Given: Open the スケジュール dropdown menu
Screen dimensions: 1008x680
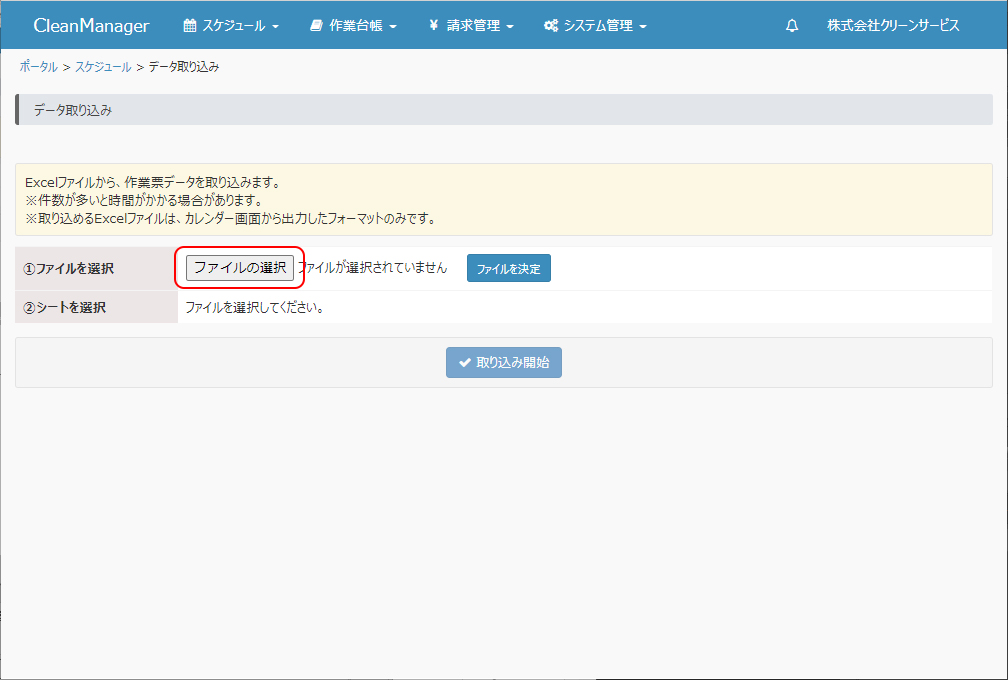Looking at the screenshot, I should (x=231, y=26).
